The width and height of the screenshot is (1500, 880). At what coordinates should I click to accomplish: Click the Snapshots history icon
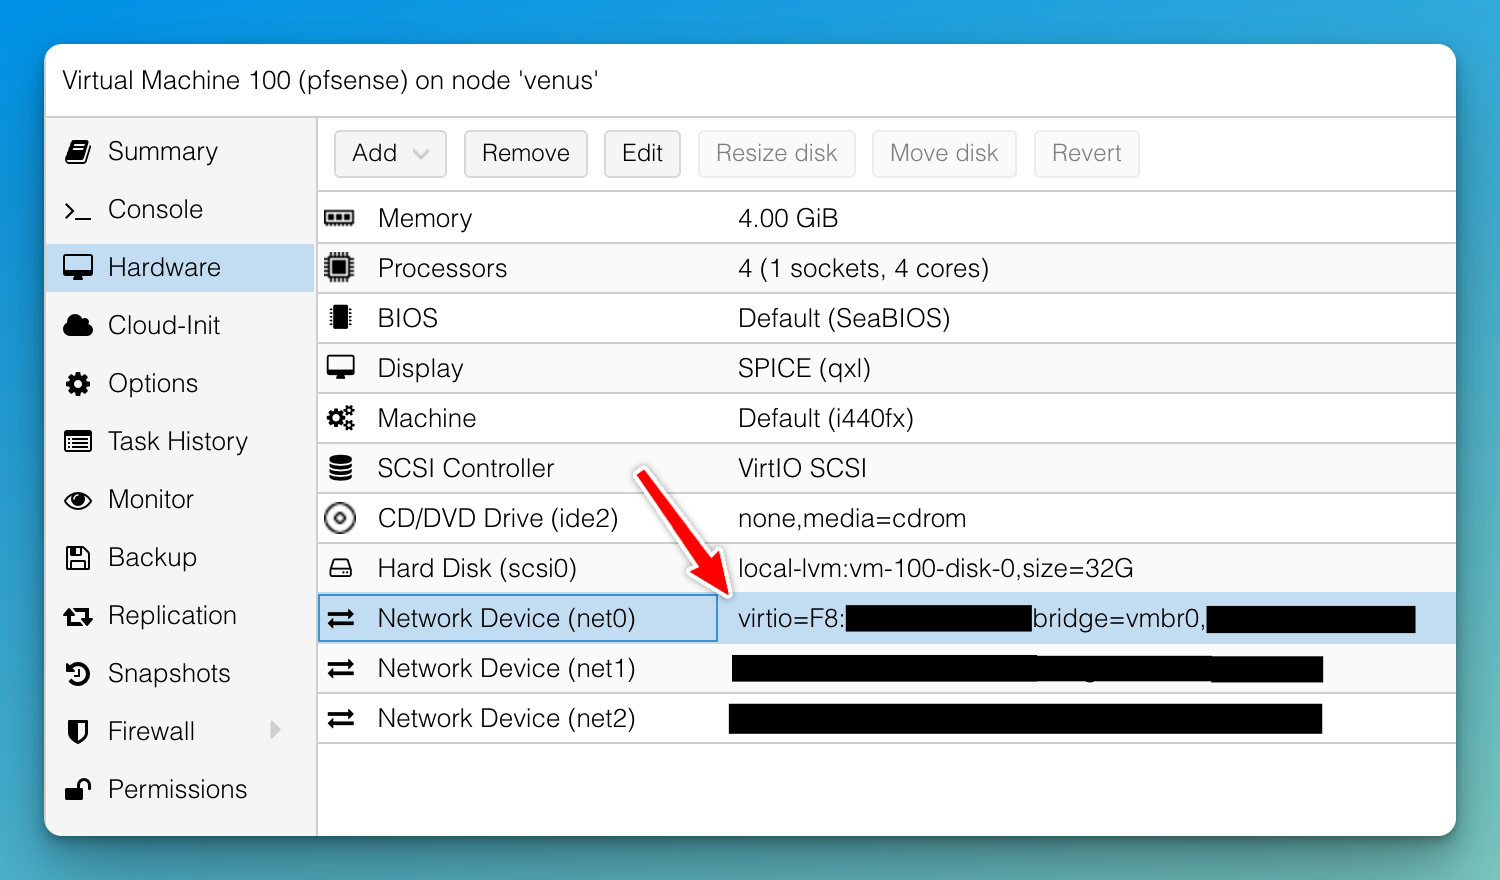[78, 674]
